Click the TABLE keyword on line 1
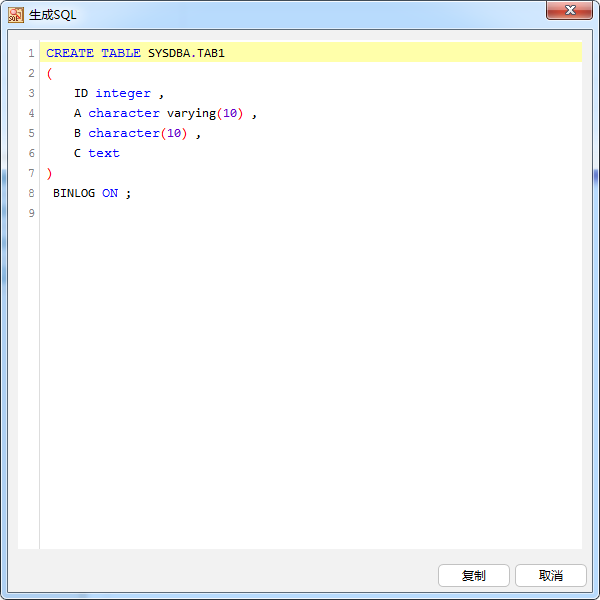Screen dimensions: 600x600 pyautogui.click(x=121, y=53)
